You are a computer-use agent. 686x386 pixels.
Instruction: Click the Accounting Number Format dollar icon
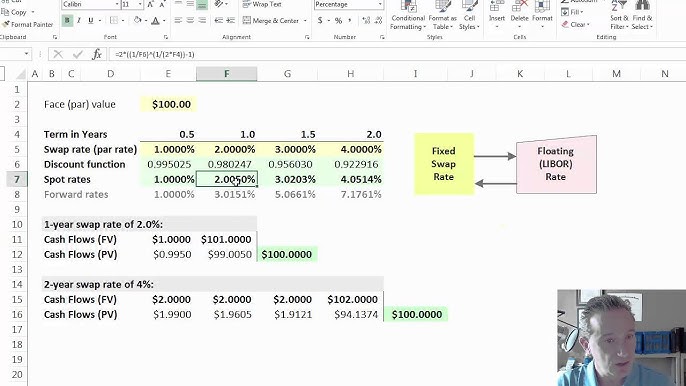[x=320, y=21]
